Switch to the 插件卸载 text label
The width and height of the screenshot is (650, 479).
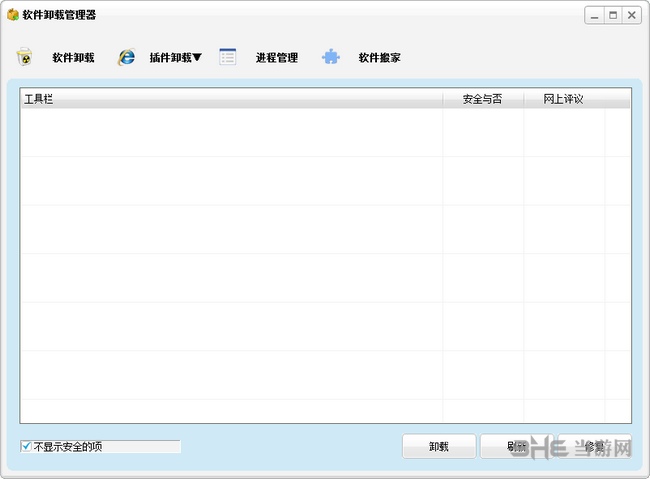tap(169, 58)
